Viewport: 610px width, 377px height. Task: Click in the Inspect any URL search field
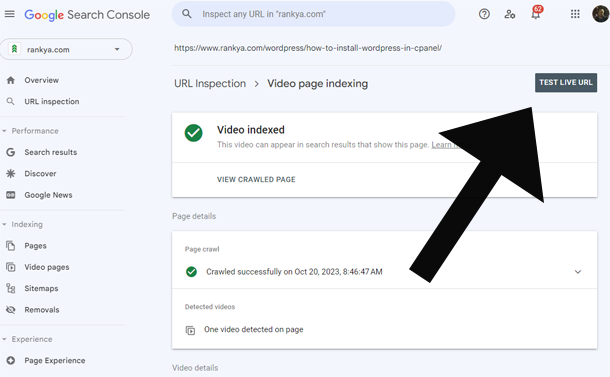click(x=313, y=14)
